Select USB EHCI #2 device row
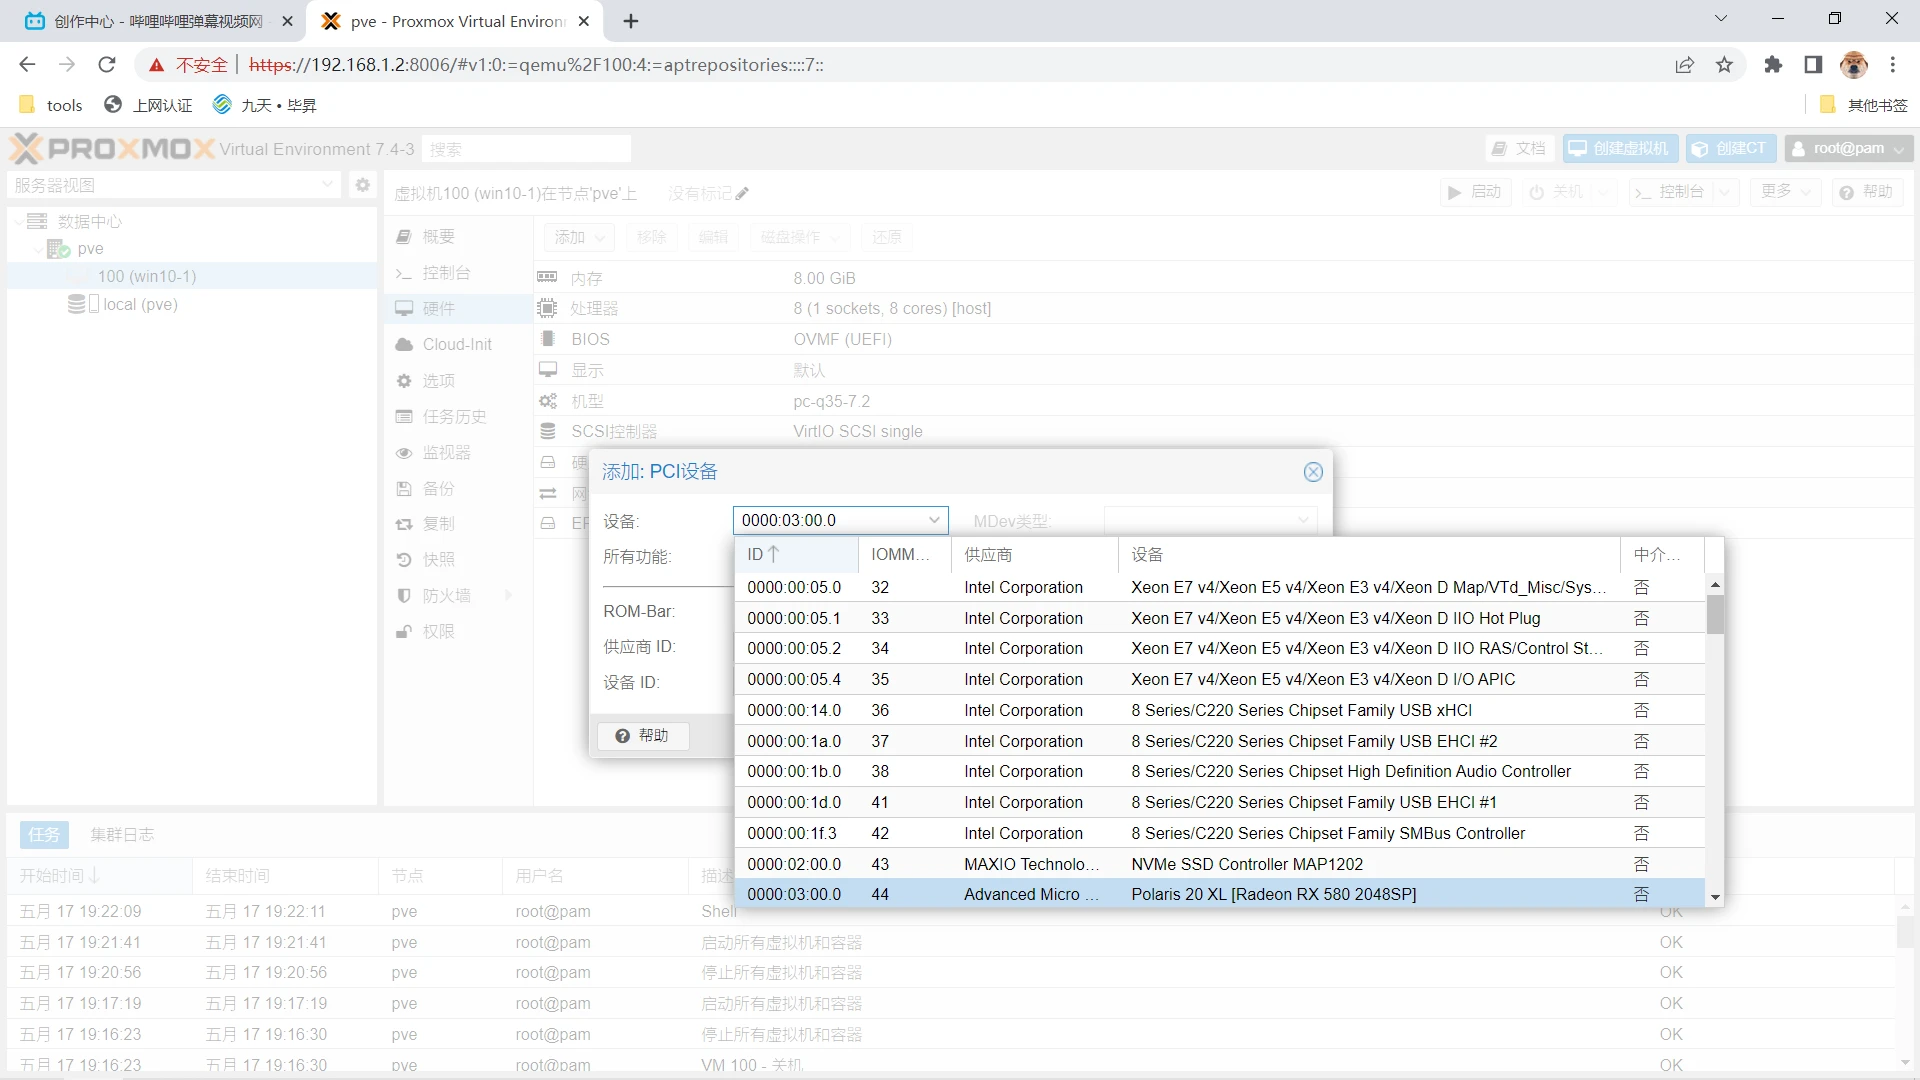The width and height of the screenshot is (1920, 1080). coord(1219,741)
